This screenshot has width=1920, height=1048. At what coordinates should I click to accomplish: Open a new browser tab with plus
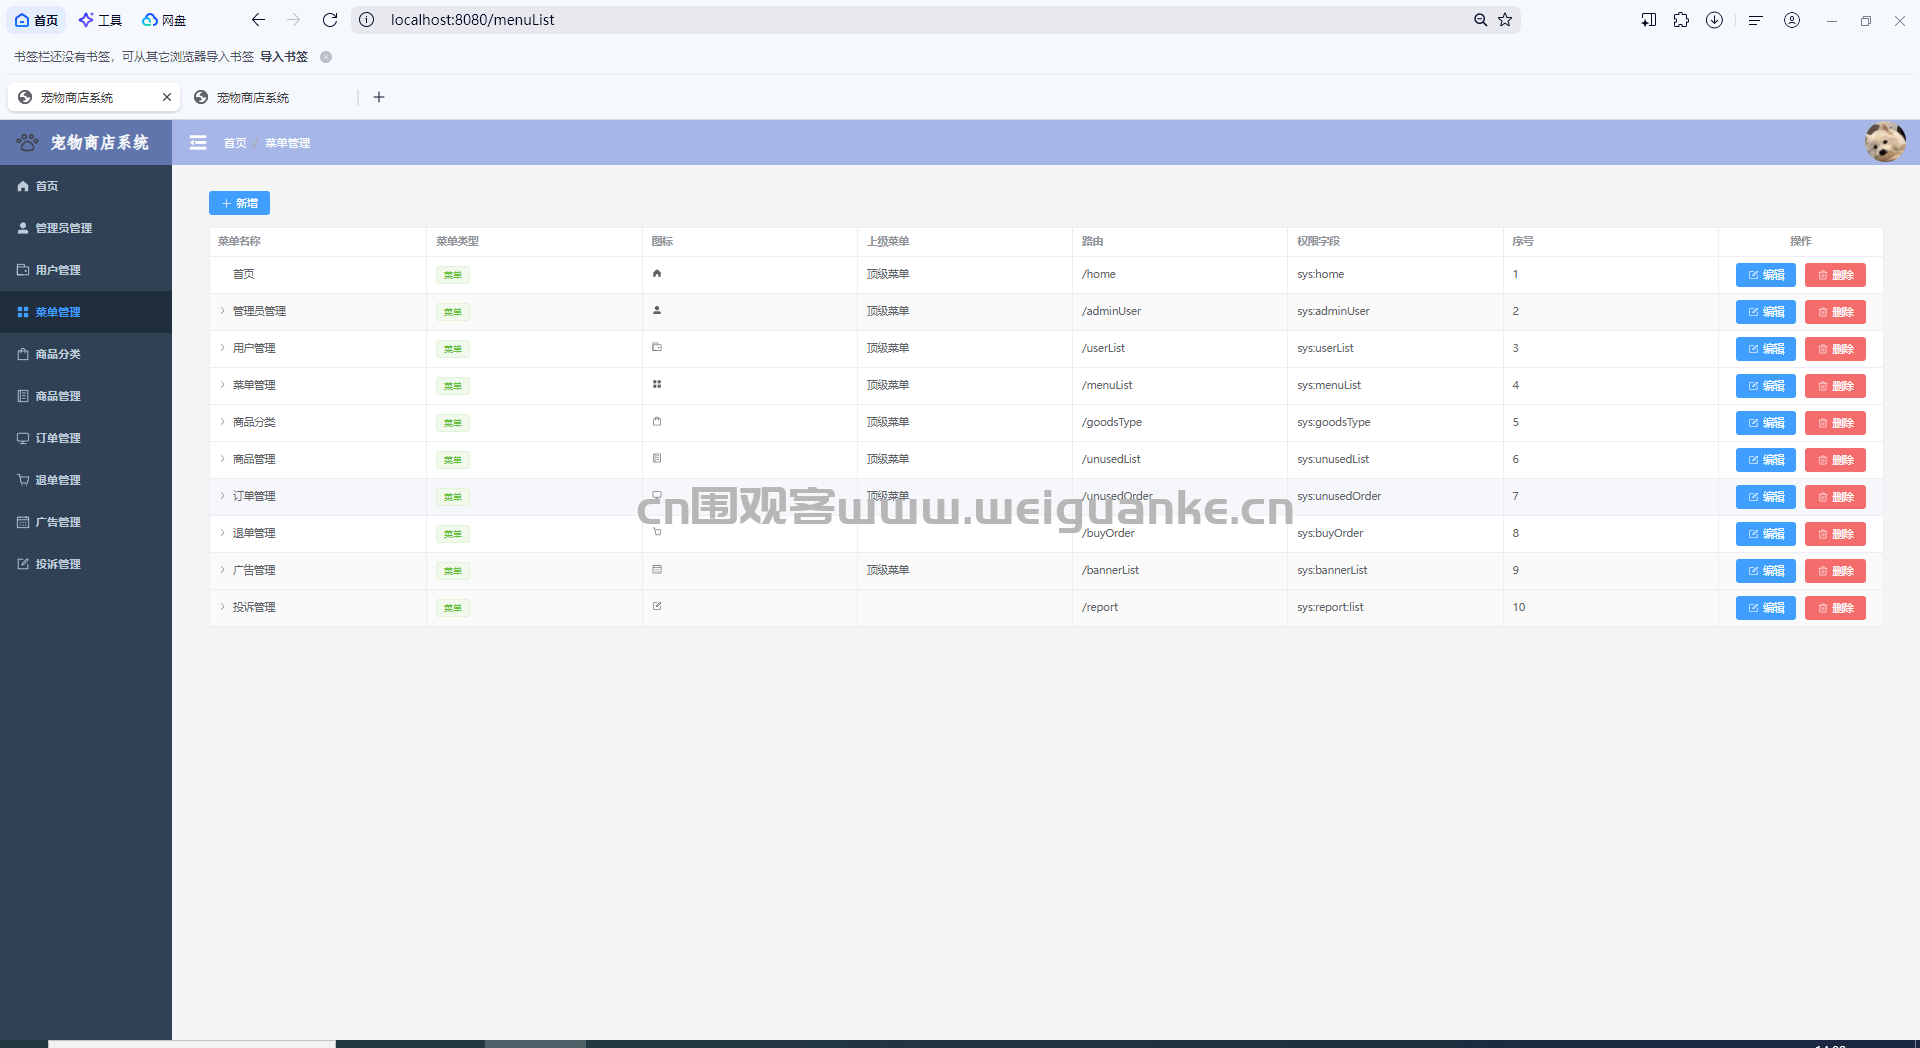(x=379, y=97)
